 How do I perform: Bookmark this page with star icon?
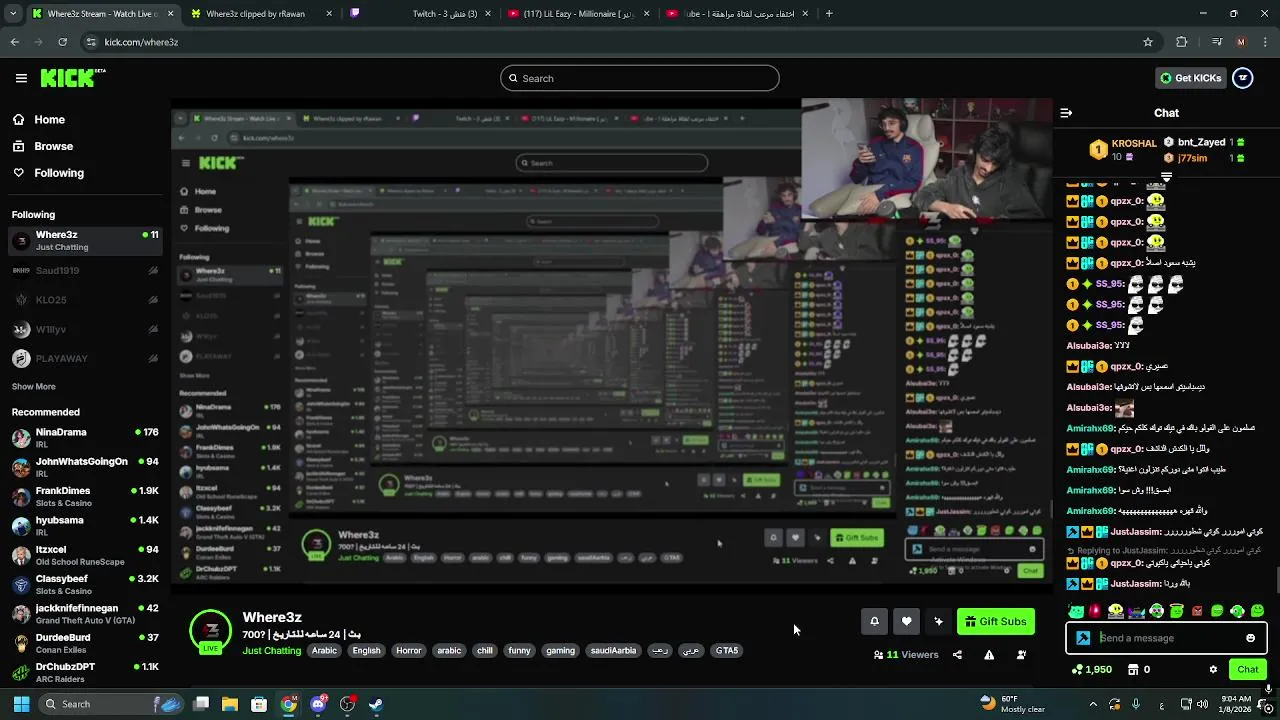click(x=1148, y=42)
